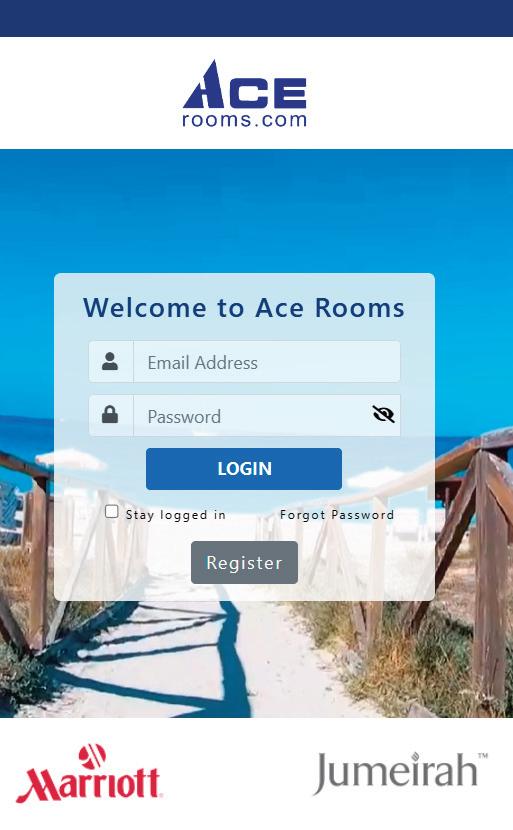Click the blue LOGIN button
The height and width of the screenshot is (830, 513).
pyautogui.click(x=244, y=468)
